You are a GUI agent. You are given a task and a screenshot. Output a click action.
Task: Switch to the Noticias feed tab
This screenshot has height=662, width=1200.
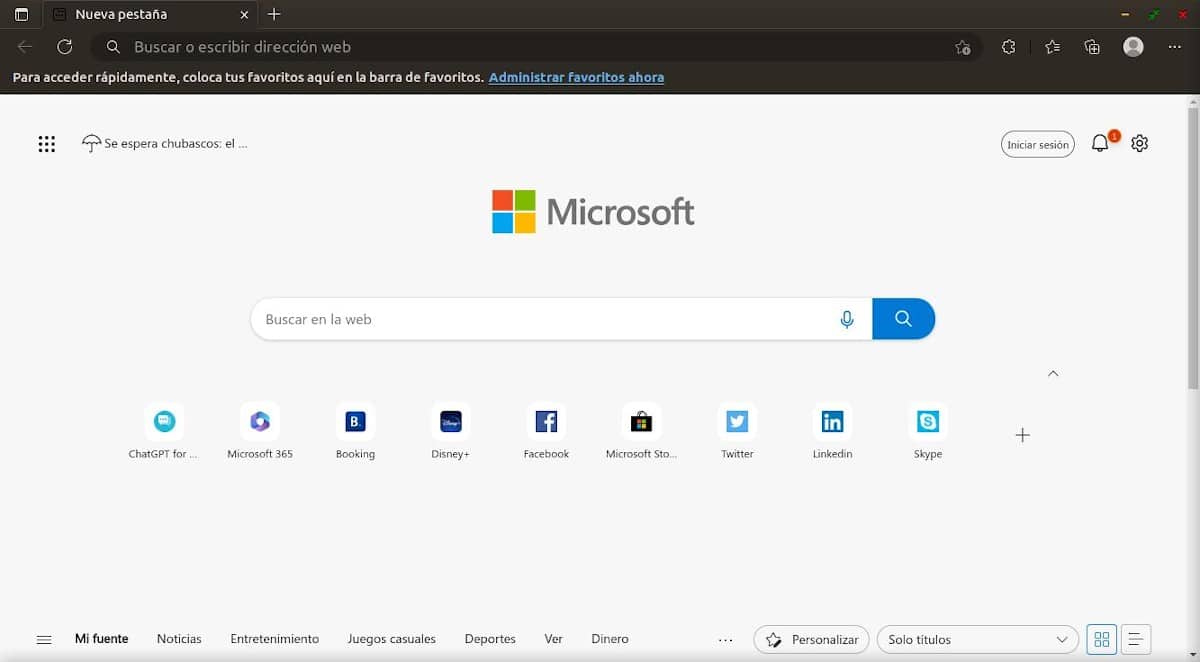[179, 639]
